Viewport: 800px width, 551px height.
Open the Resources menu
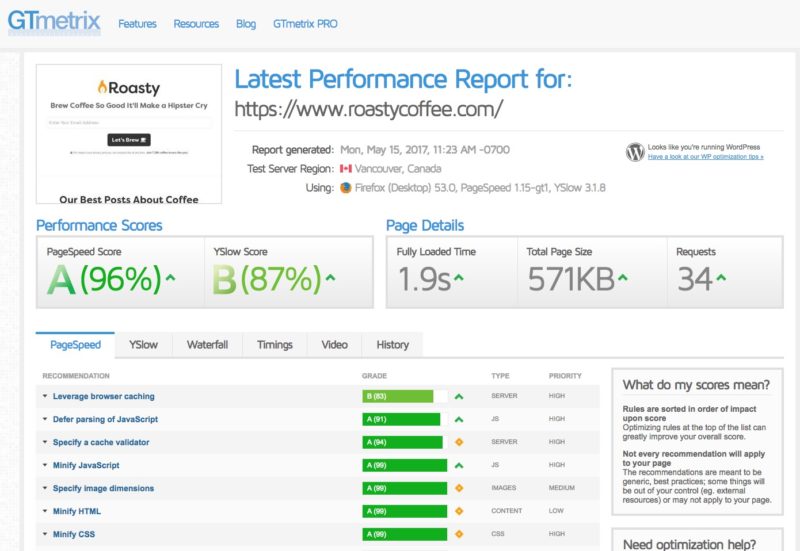pos(196,23)
